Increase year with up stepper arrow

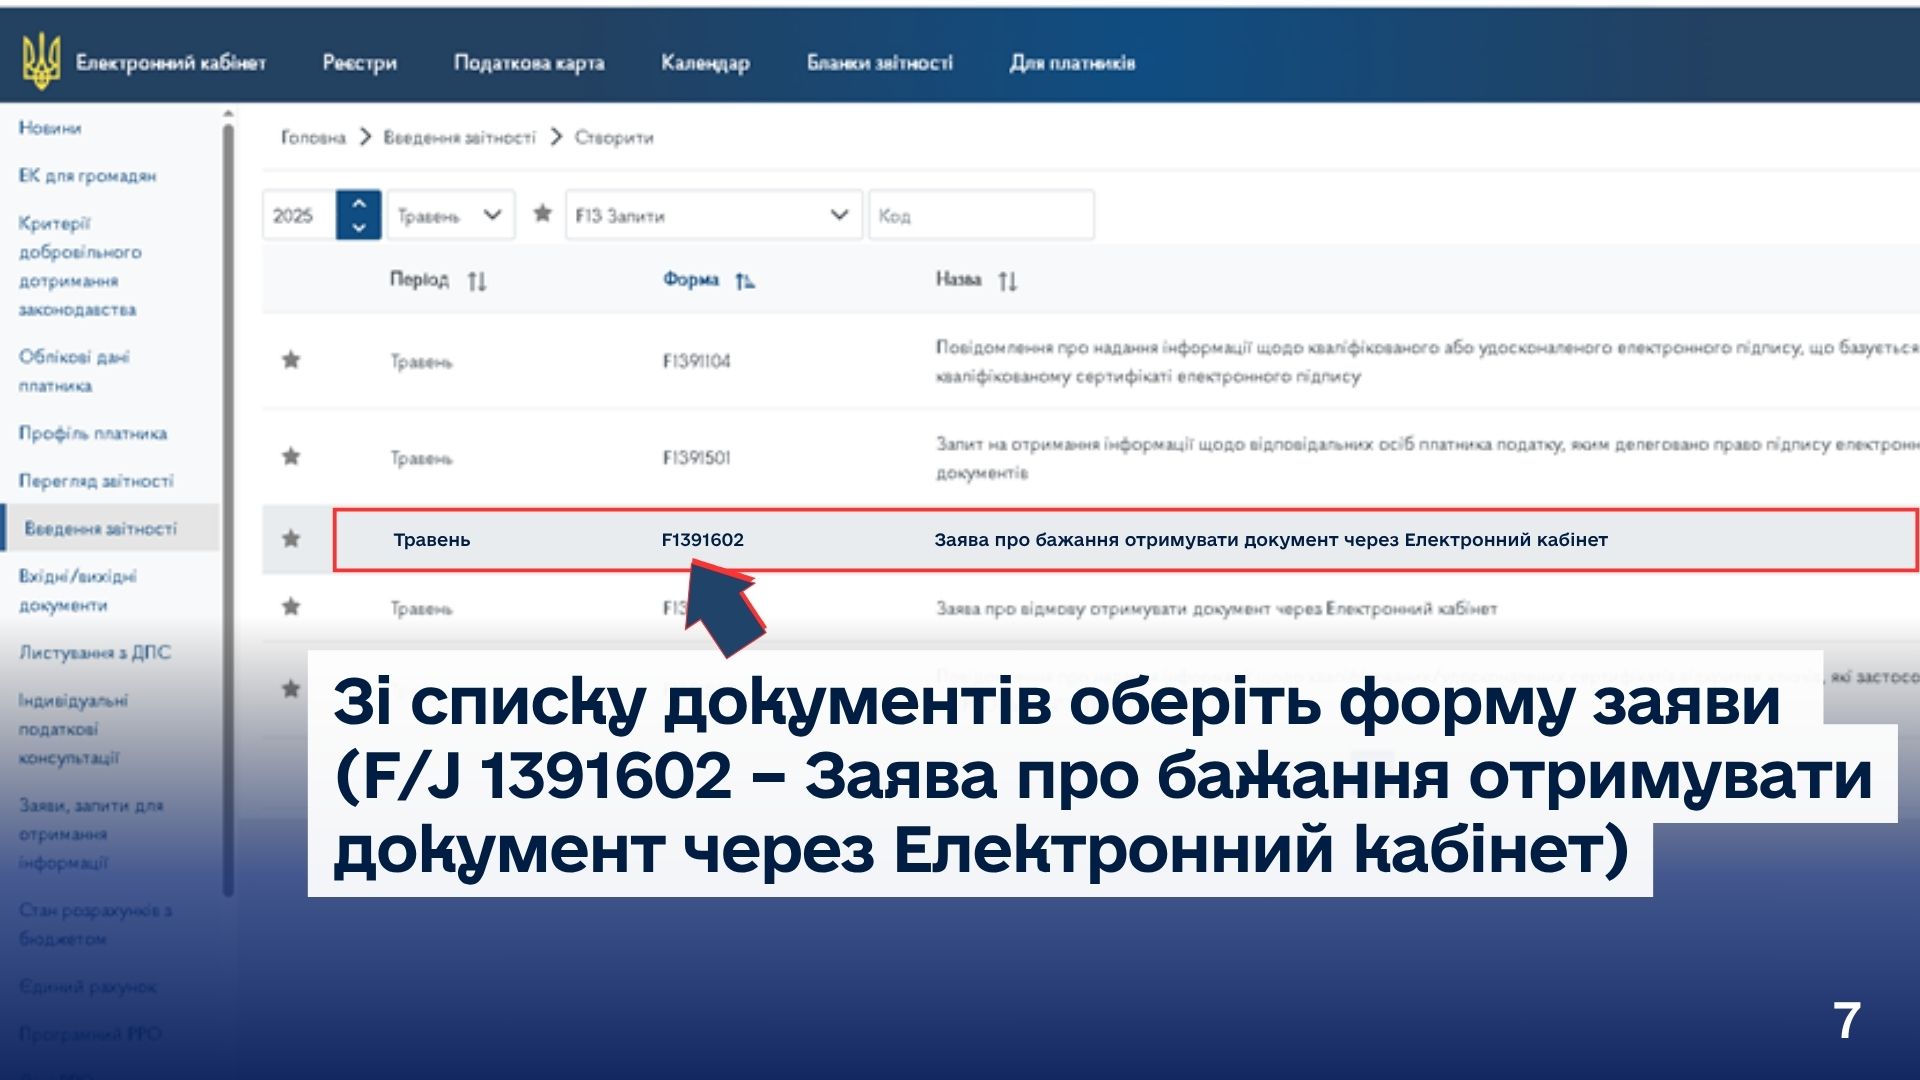[x=359, y=203]
